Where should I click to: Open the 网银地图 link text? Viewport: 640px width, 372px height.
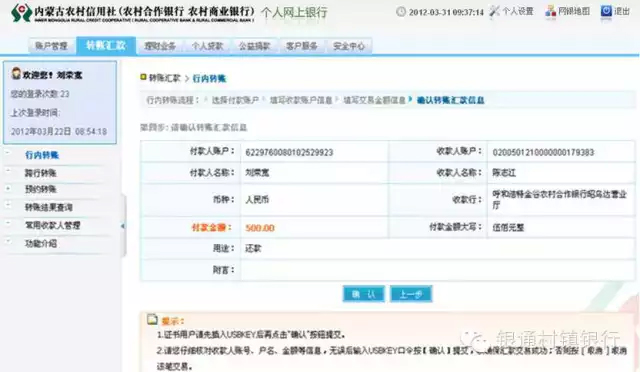tap(574, 11)
